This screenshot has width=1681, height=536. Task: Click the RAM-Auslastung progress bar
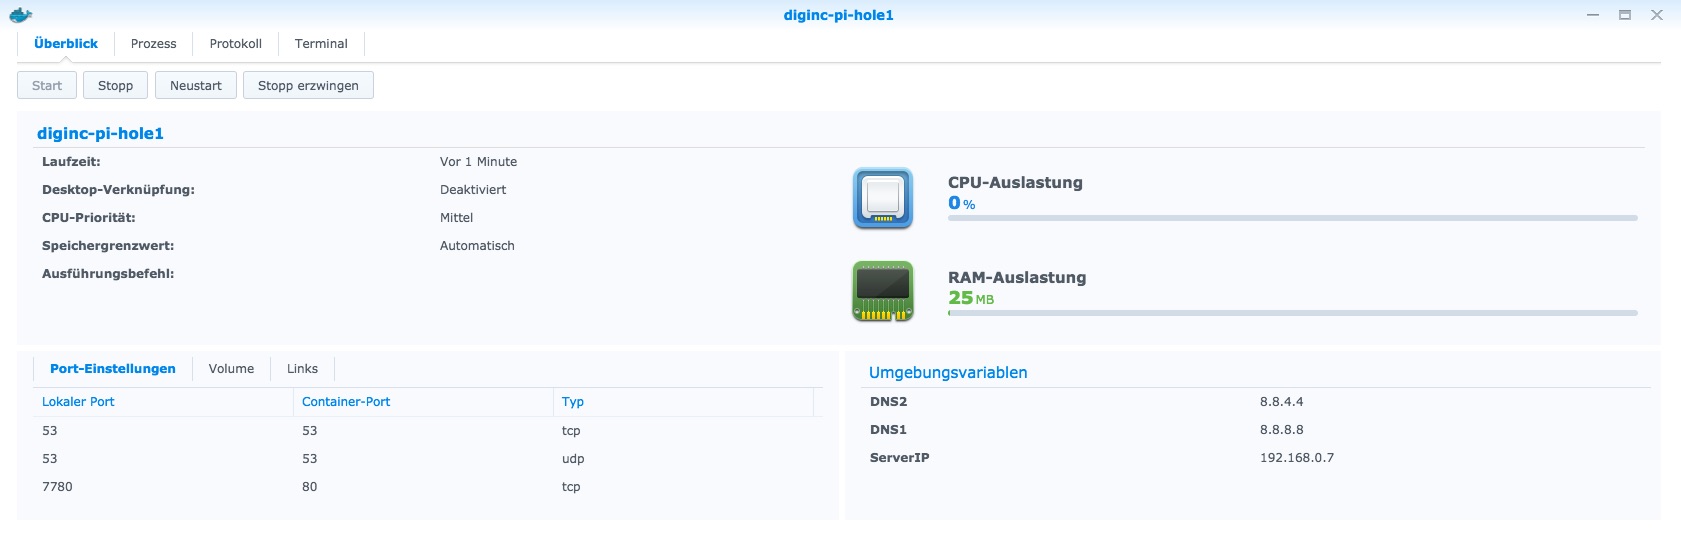click(x=1293, y=313)
